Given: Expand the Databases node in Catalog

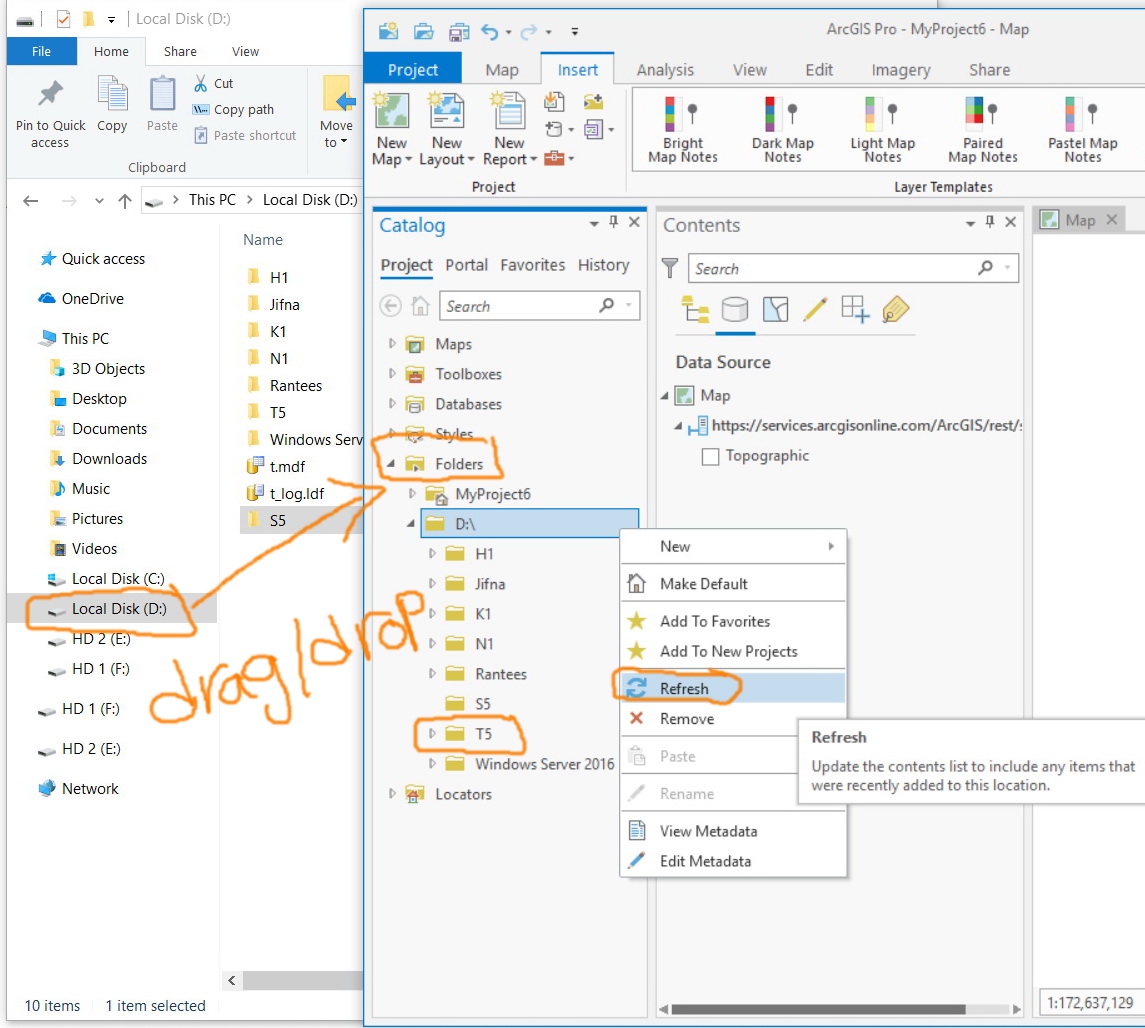Looking at the screenshot, I should click(392, 403).
